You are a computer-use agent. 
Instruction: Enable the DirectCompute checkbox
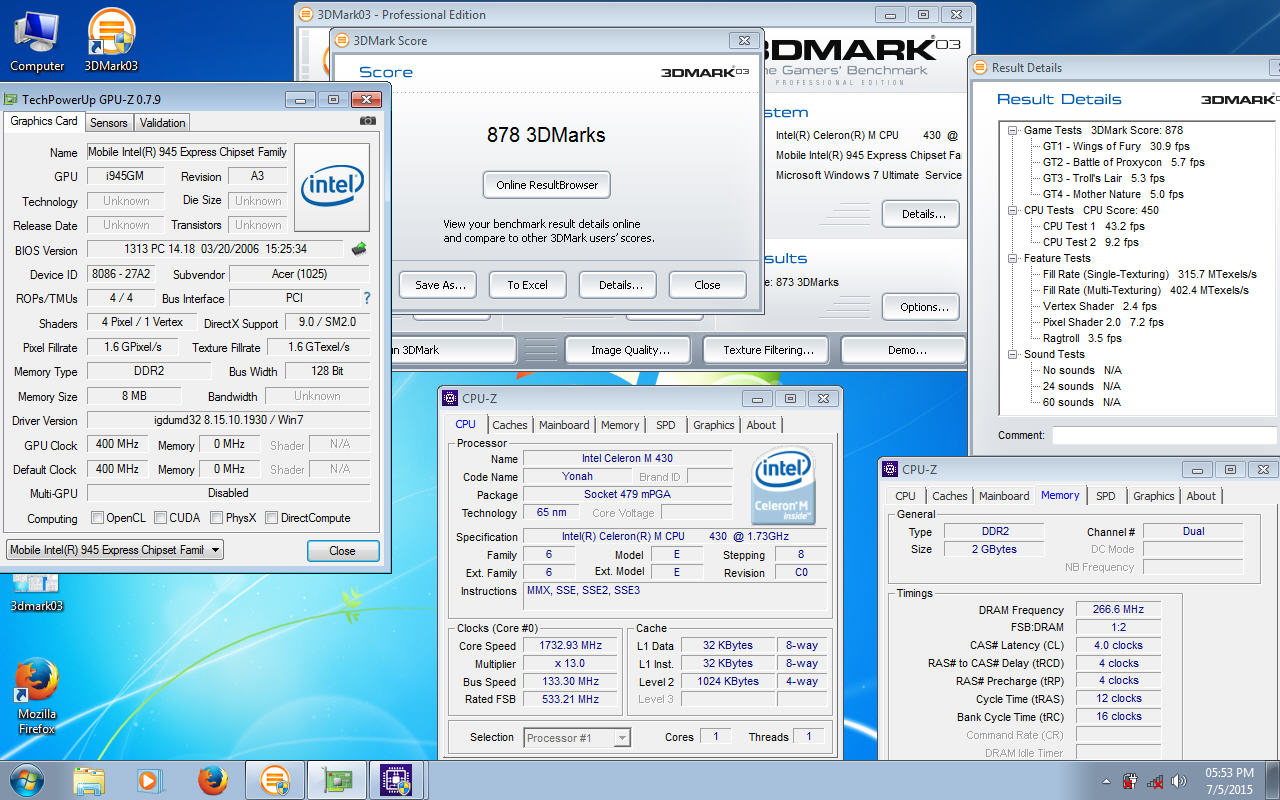click(271, 518)
